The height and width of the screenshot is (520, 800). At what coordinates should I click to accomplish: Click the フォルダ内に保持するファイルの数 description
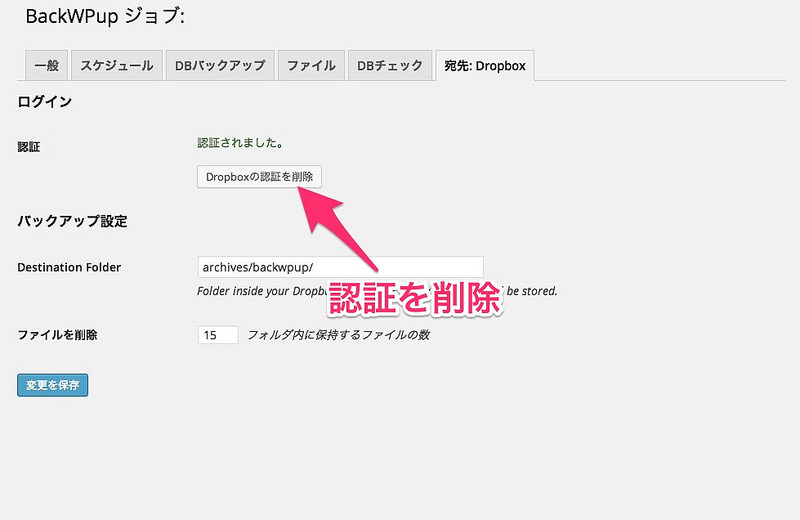[x=339, y=335]
